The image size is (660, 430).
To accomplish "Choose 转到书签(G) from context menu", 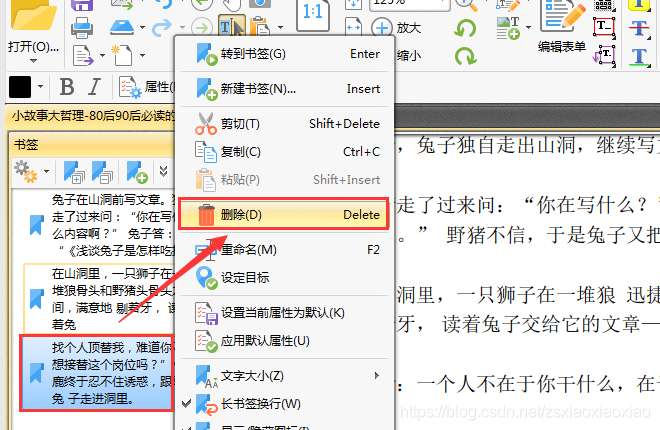I will pyautogui.click(x=284, y=54).
